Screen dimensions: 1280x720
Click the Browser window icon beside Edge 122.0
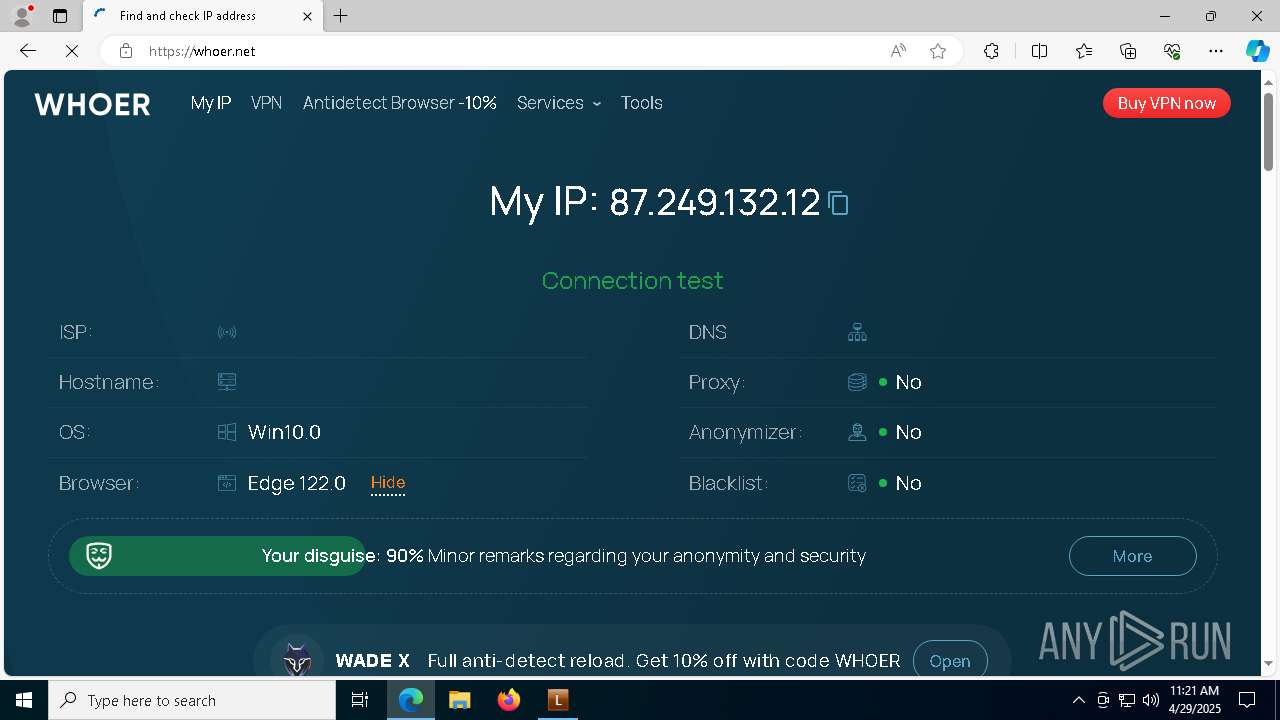pyautogui.click(x=227, y=483)
